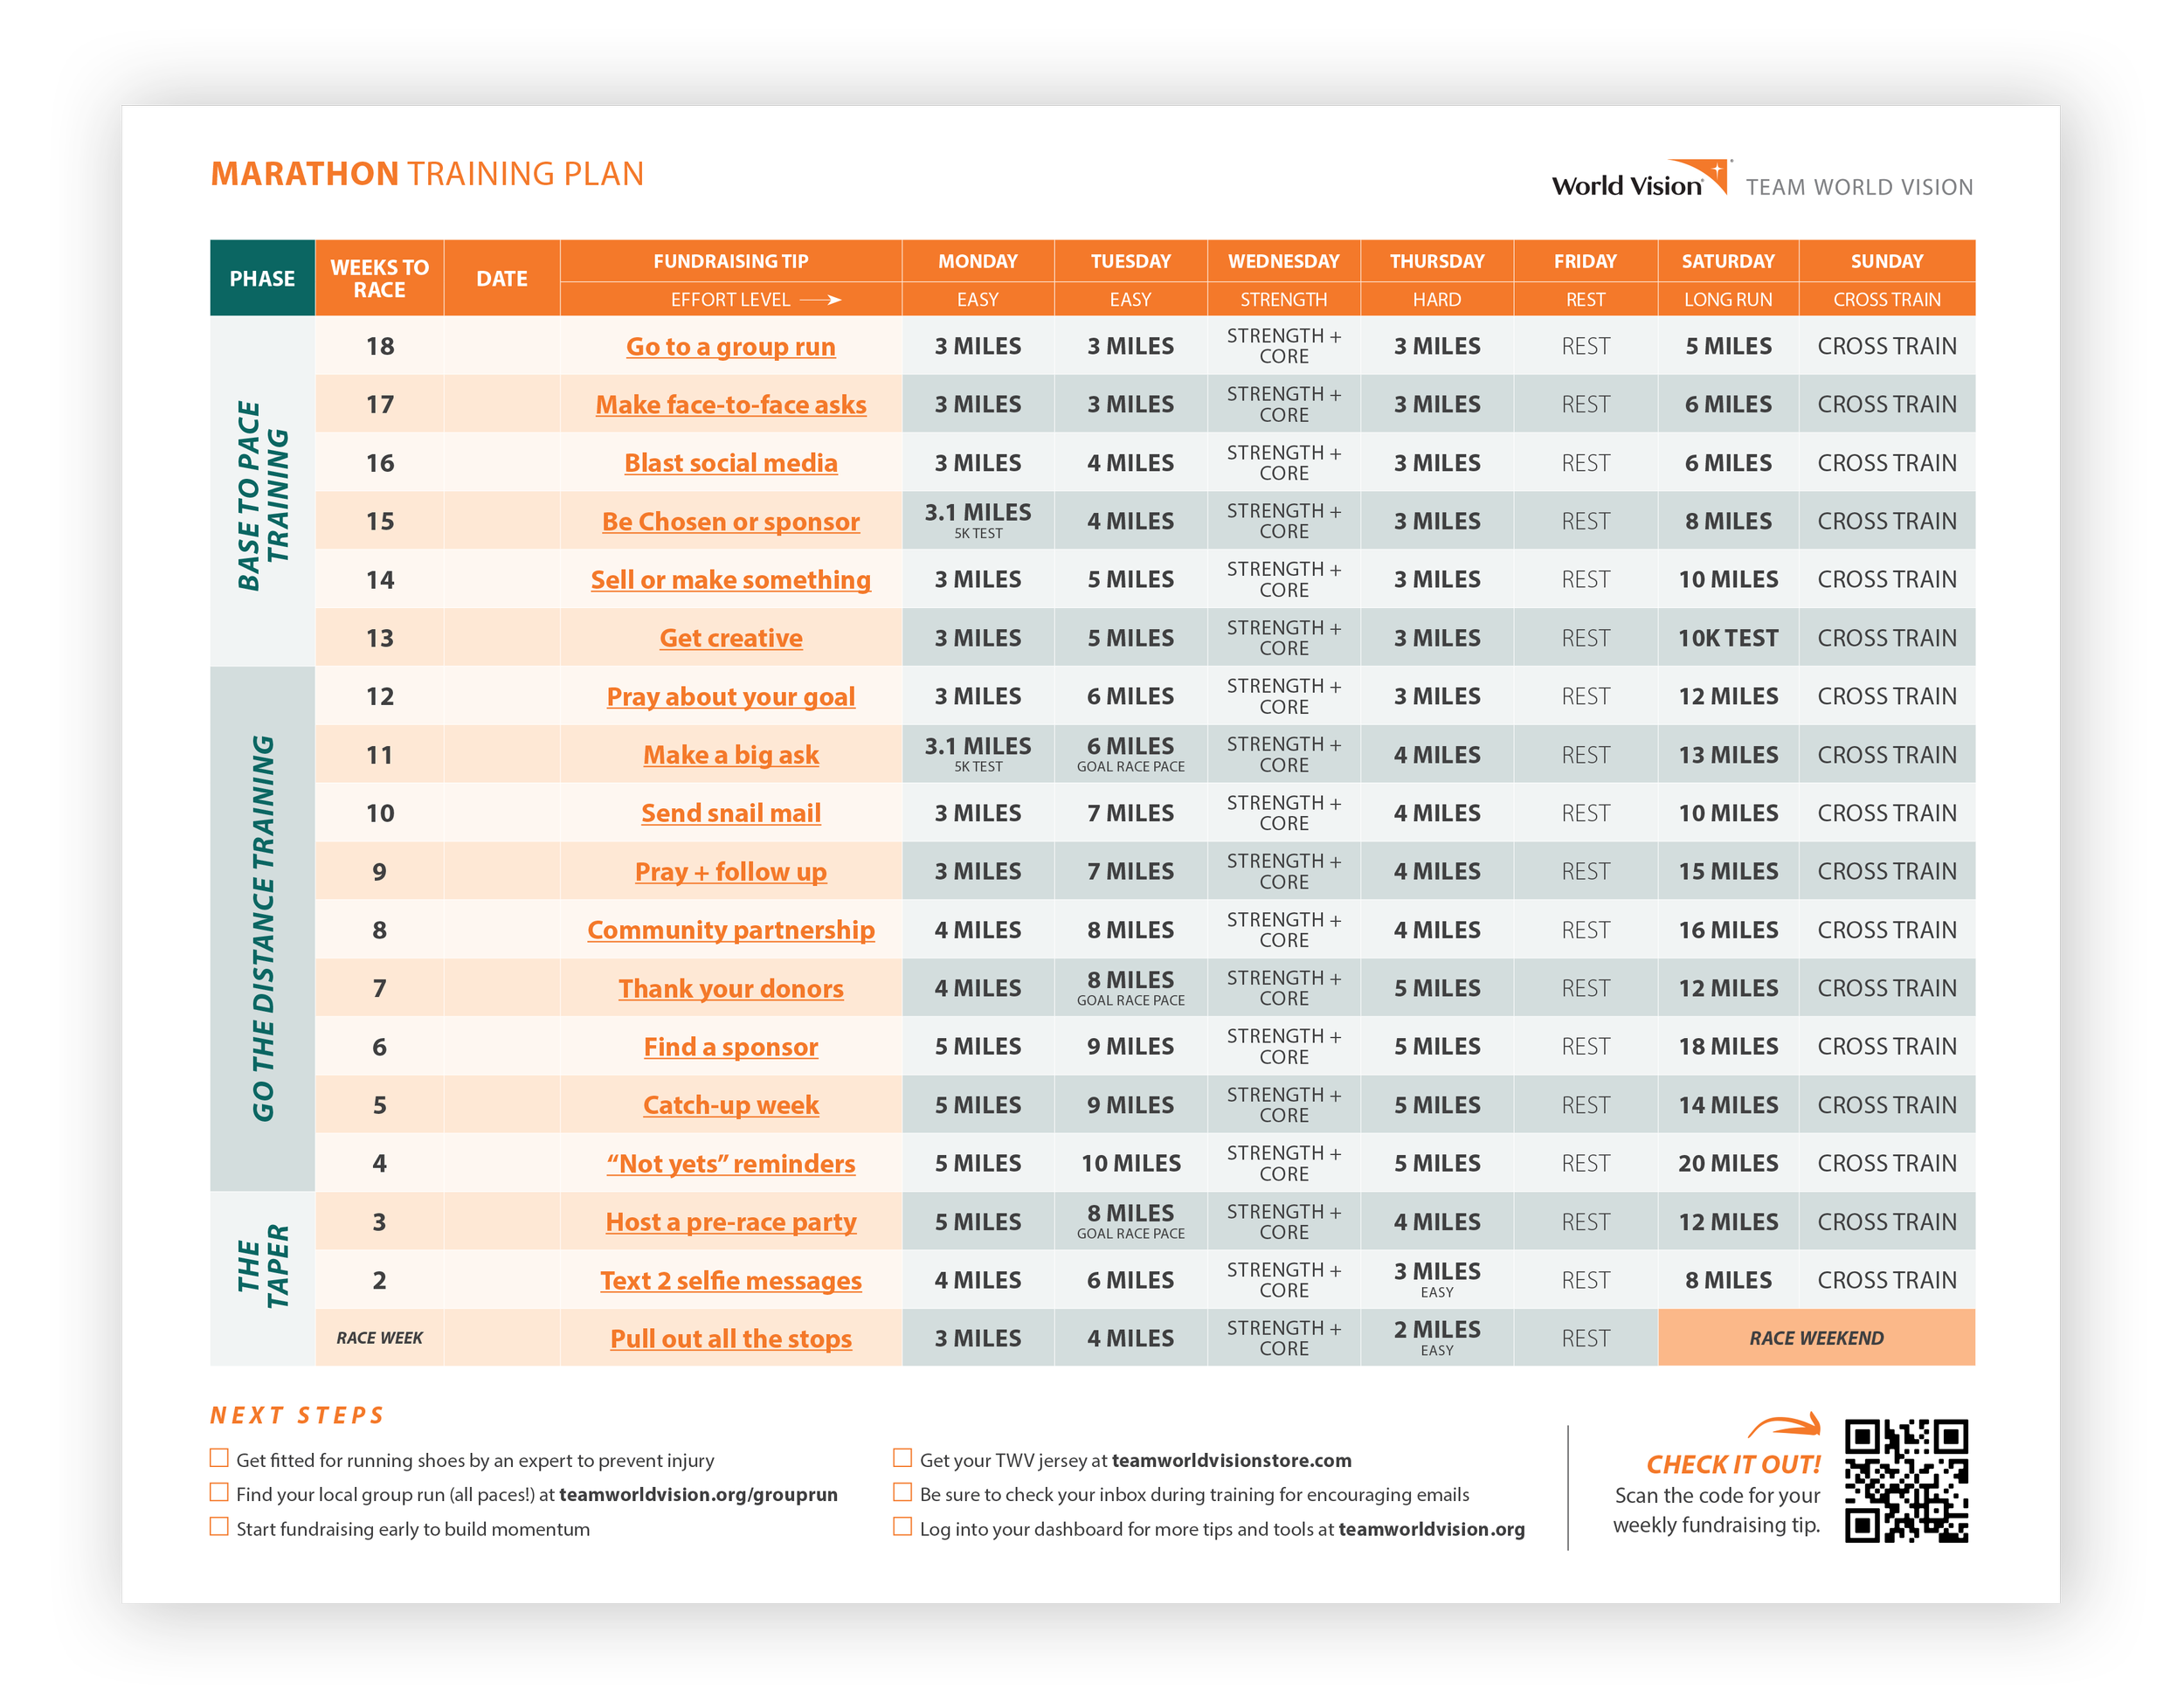The width and height of the screenshot is (2184, 1702).
Task: Open the Blast social media link
Action: pos(730,463)
